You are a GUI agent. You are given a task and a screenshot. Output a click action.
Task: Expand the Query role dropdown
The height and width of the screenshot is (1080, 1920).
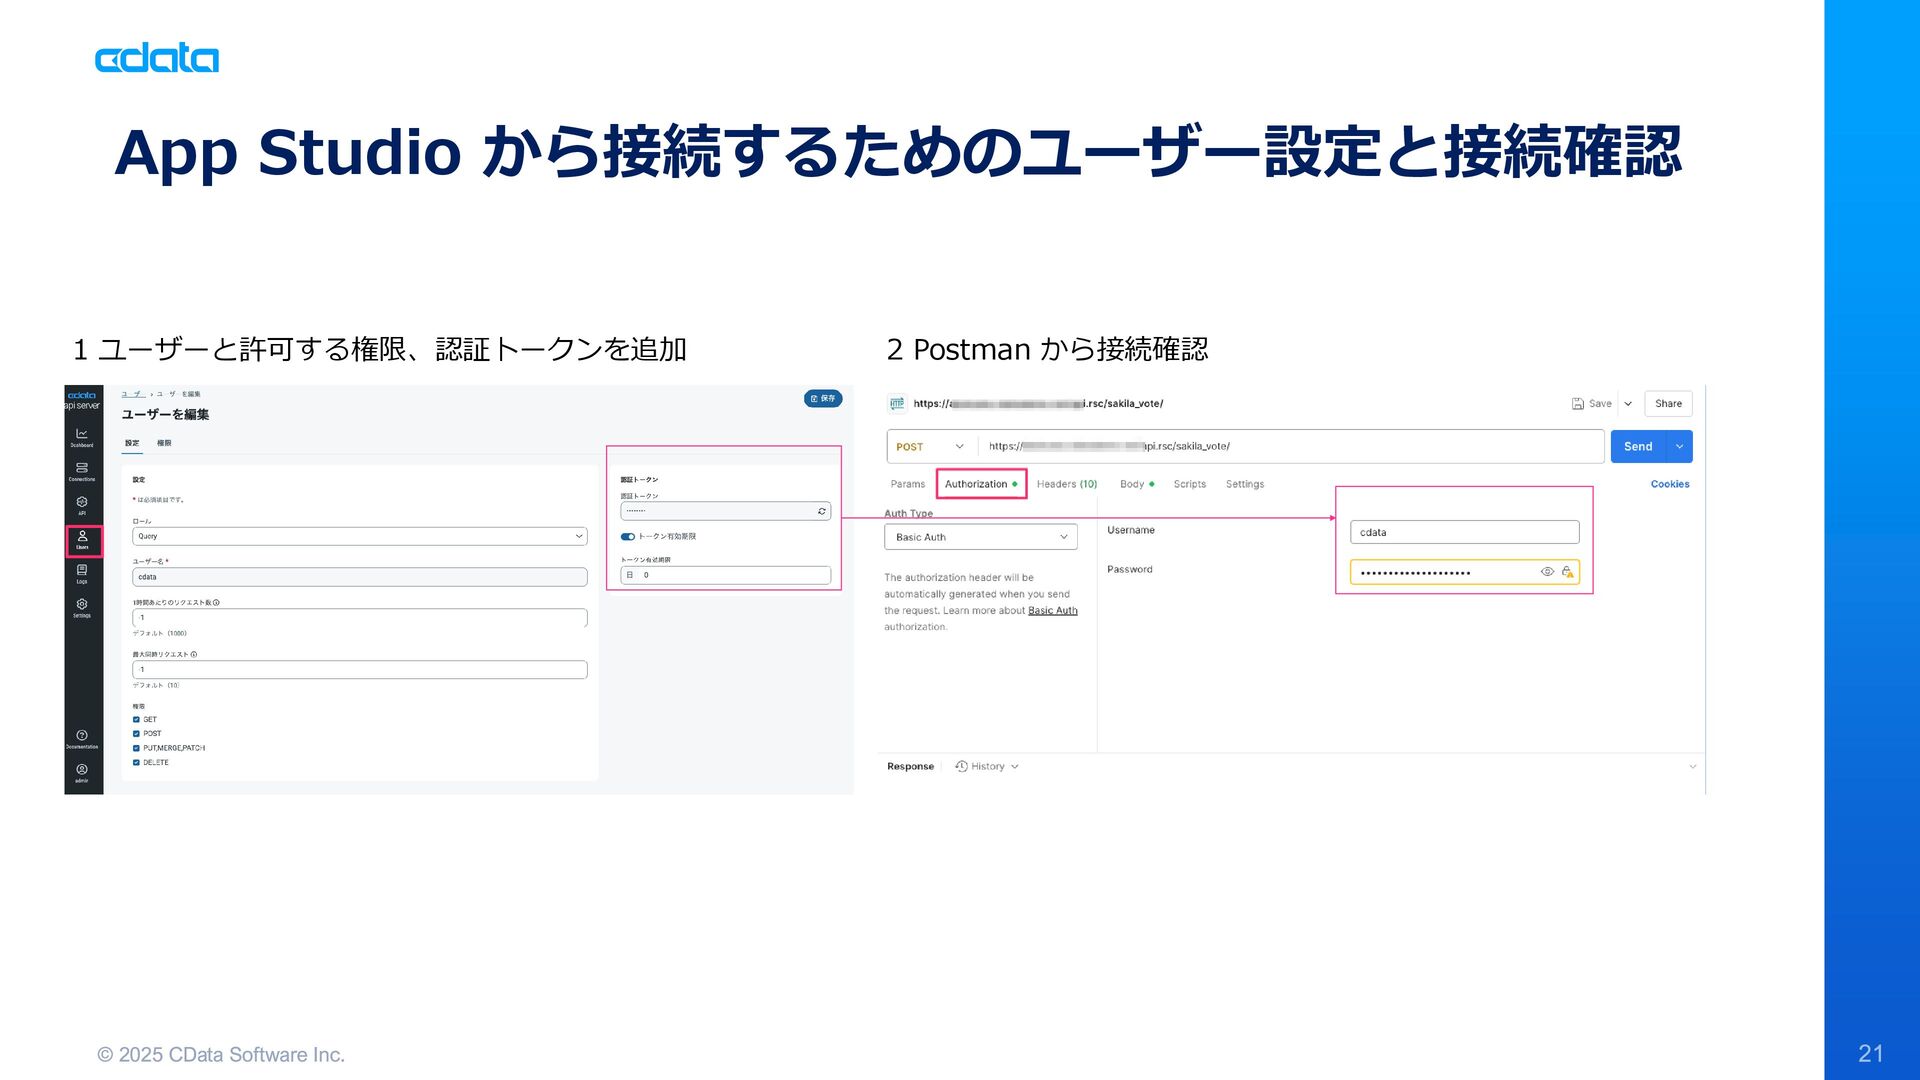(360, 536)
